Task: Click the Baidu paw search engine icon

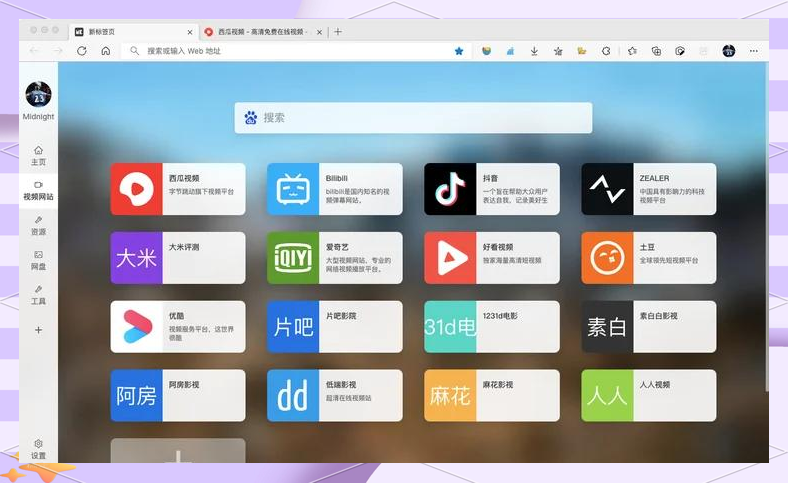Action: (250, 118)
